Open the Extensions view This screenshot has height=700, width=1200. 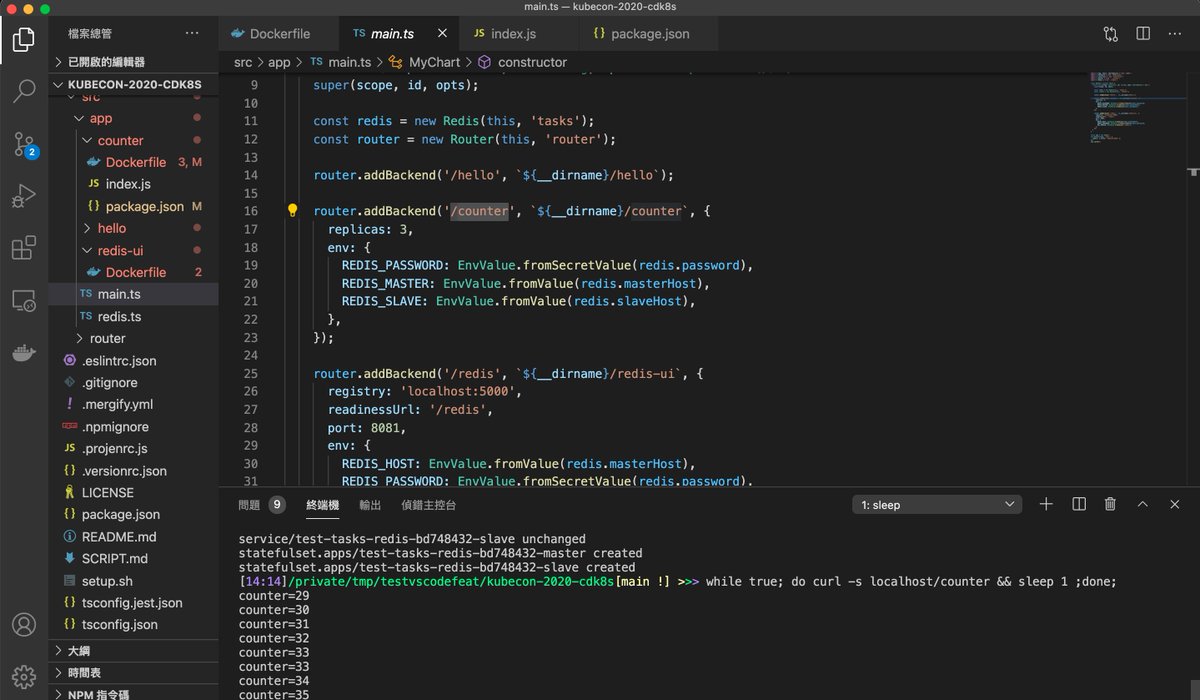(x=24, y=248)
